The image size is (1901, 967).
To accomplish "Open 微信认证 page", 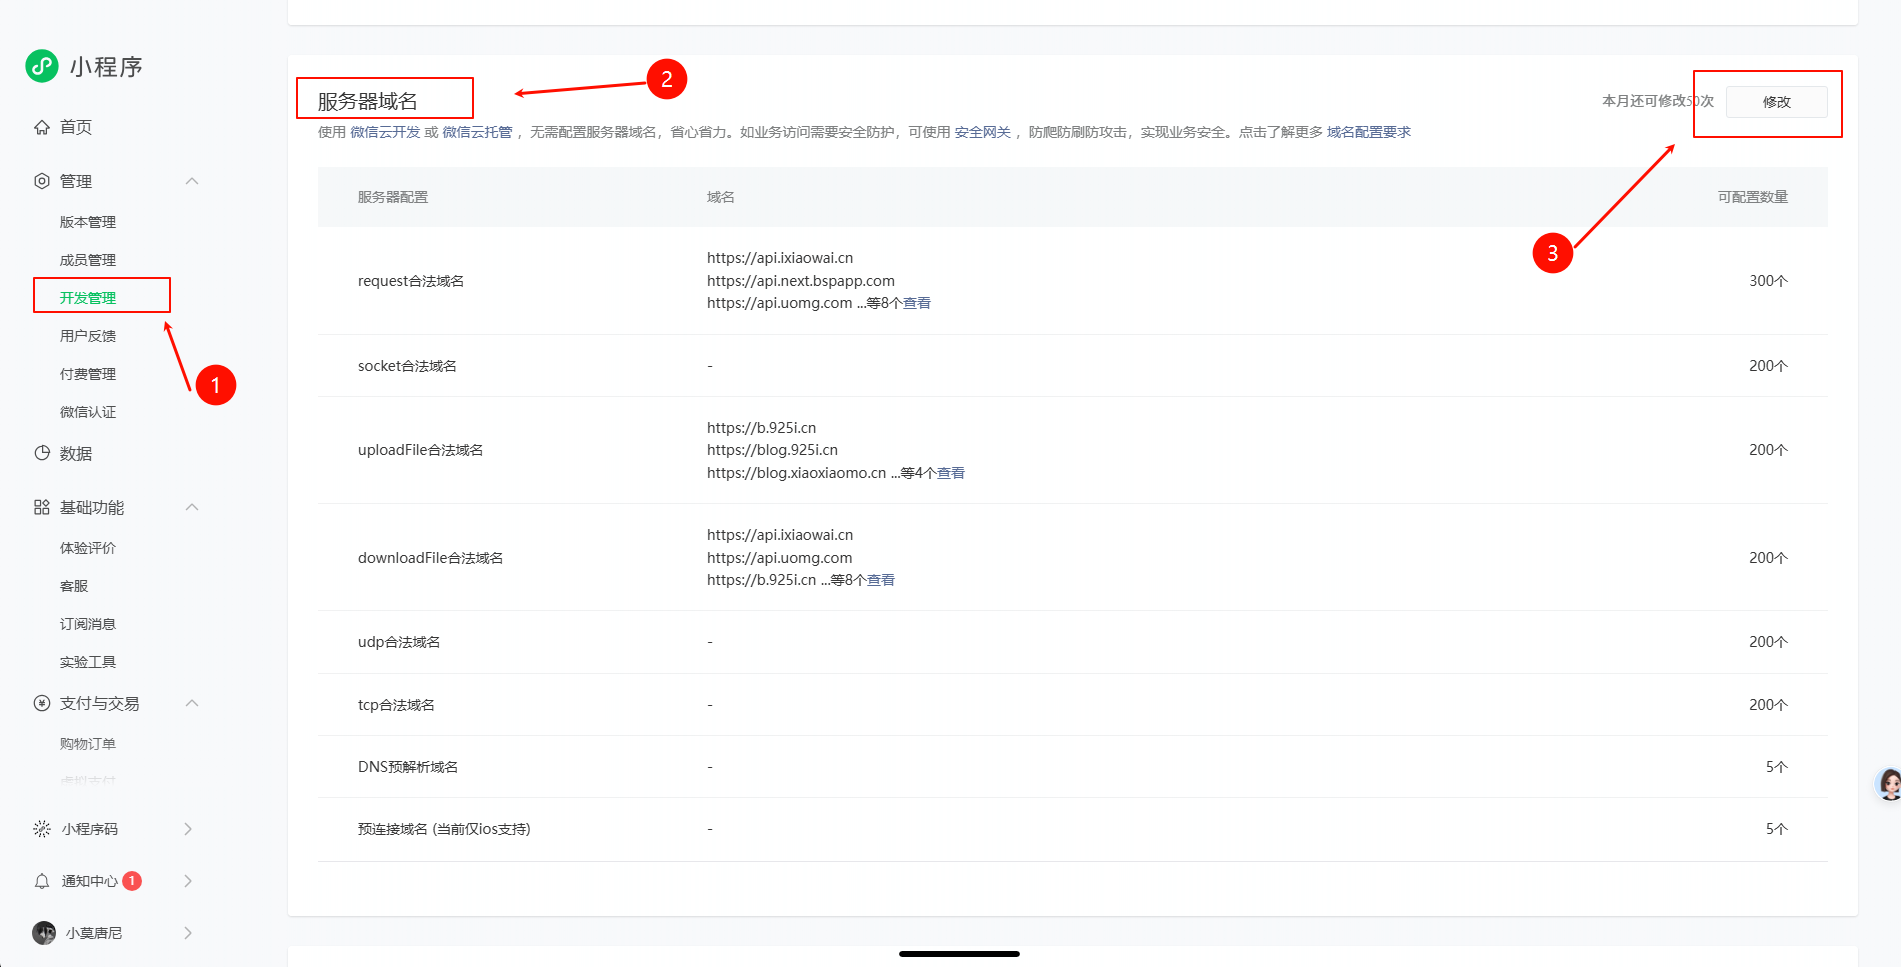I will 88,412.
